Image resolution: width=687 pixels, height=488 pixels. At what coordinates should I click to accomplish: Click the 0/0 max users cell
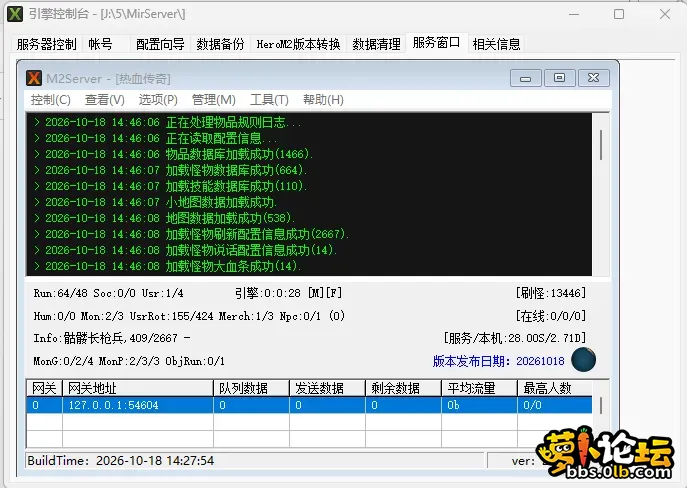[555, 405]
